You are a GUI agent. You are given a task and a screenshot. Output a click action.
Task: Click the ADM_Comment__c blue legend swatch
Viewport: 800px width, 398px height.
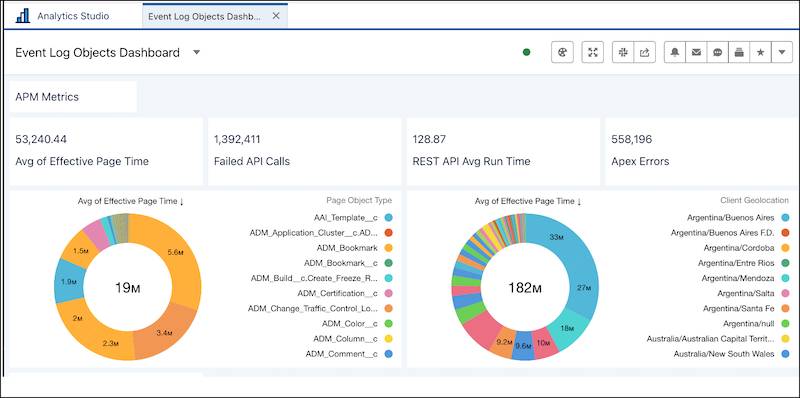[x=388, y=354]
